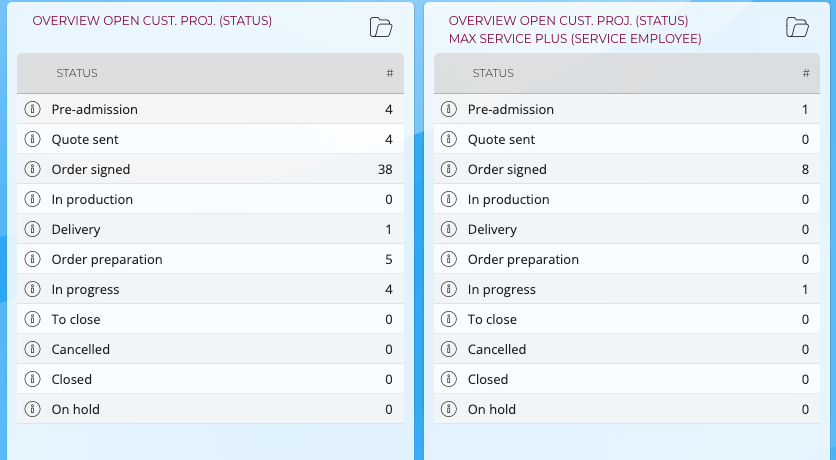Select On hold label in Max Service panel
Viewport: 836px width, 460px height.
pyautogui.click(x=492, y=409)
